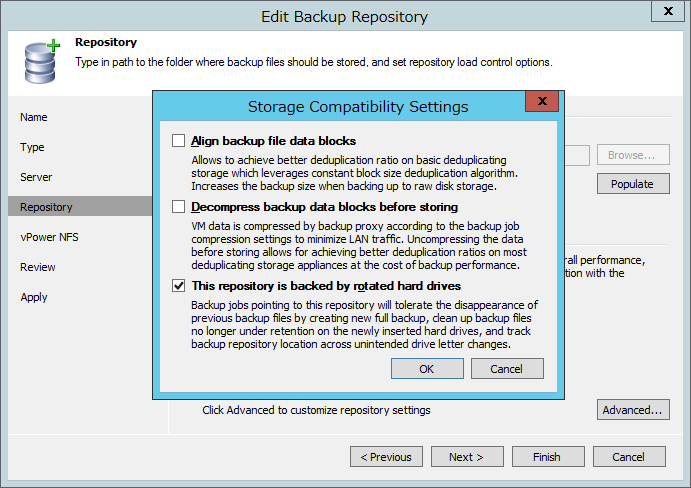Cancel the Storage Compatibility Settings dialog
This screenshot has width=691, height=488.
point(507,369)
